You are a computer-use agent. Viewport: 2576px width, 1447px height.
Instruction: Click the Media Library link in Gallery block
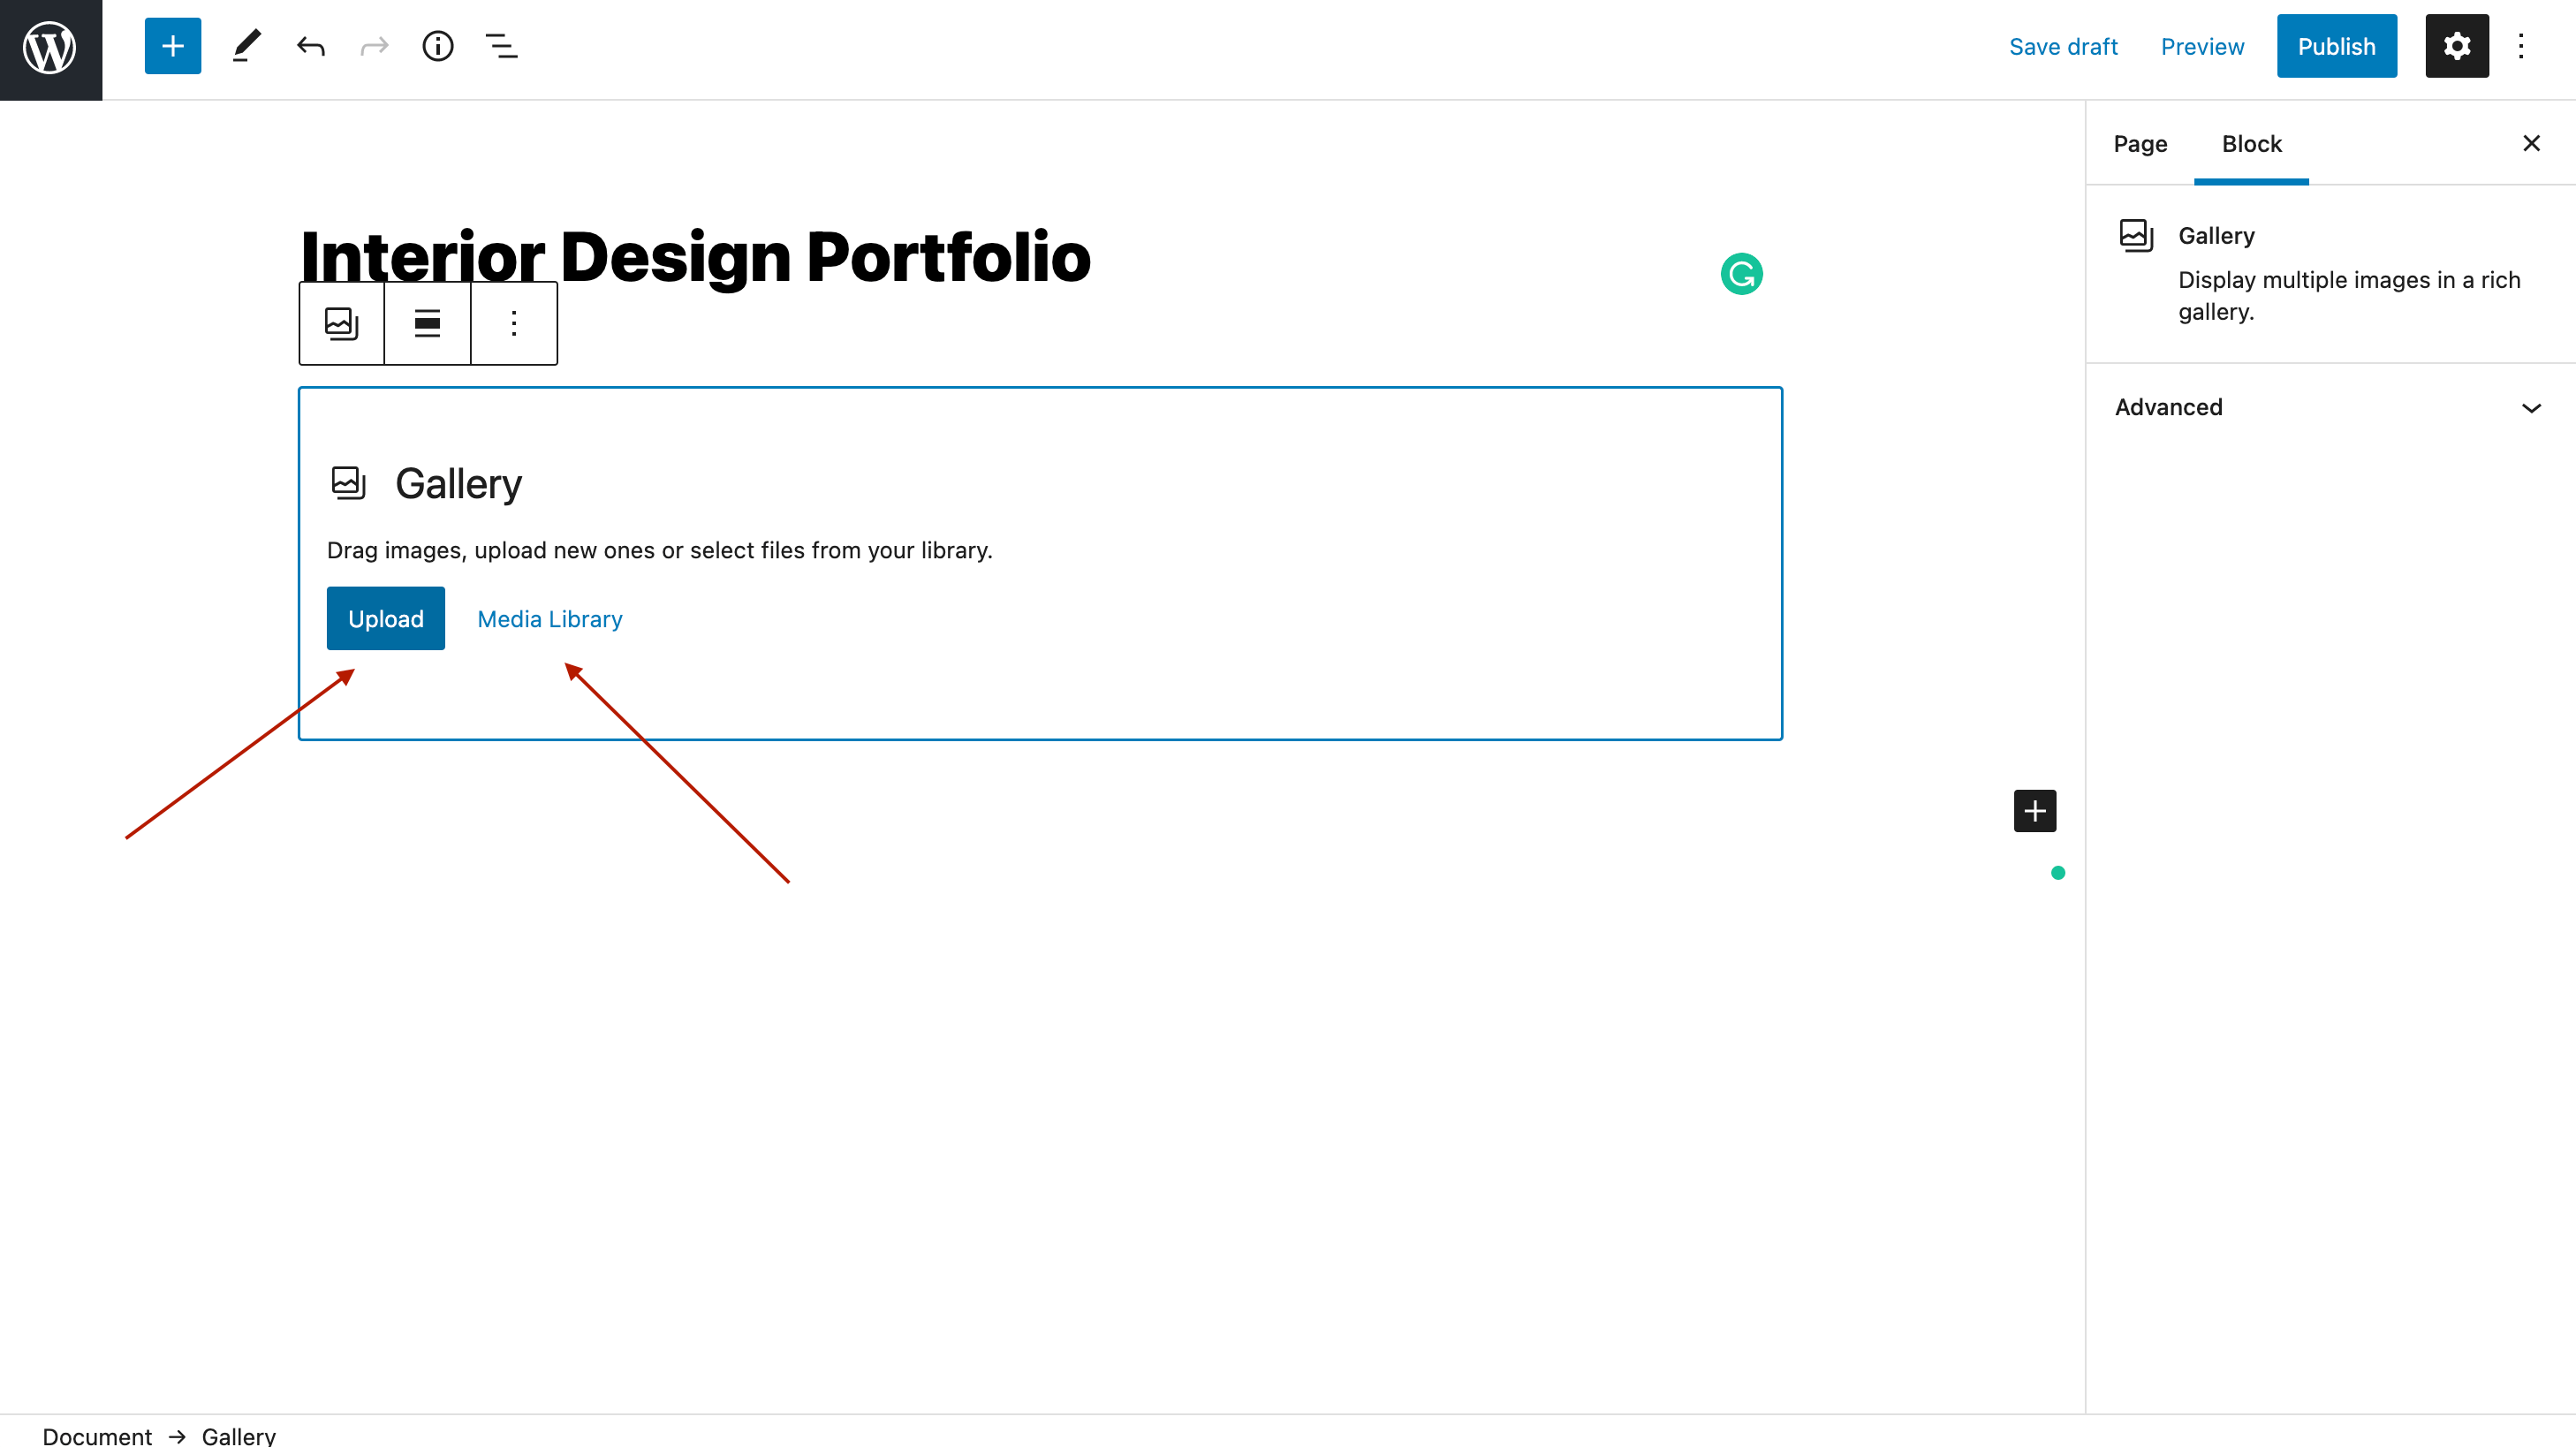(549, 617)
